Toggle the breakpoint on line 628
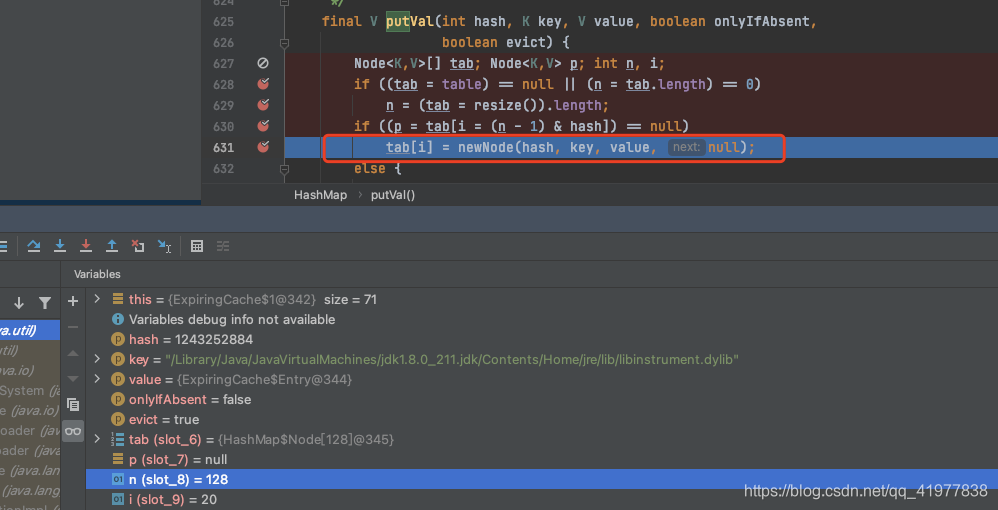 263,84
